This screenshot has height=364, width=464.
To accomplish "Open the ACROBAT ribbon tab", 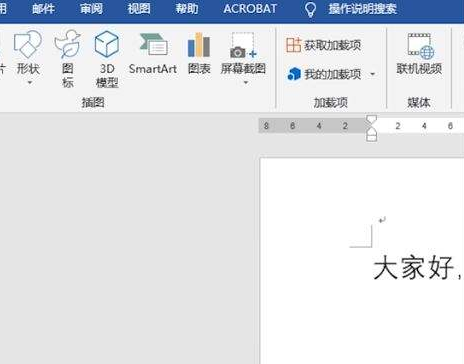I will (250, 9).
